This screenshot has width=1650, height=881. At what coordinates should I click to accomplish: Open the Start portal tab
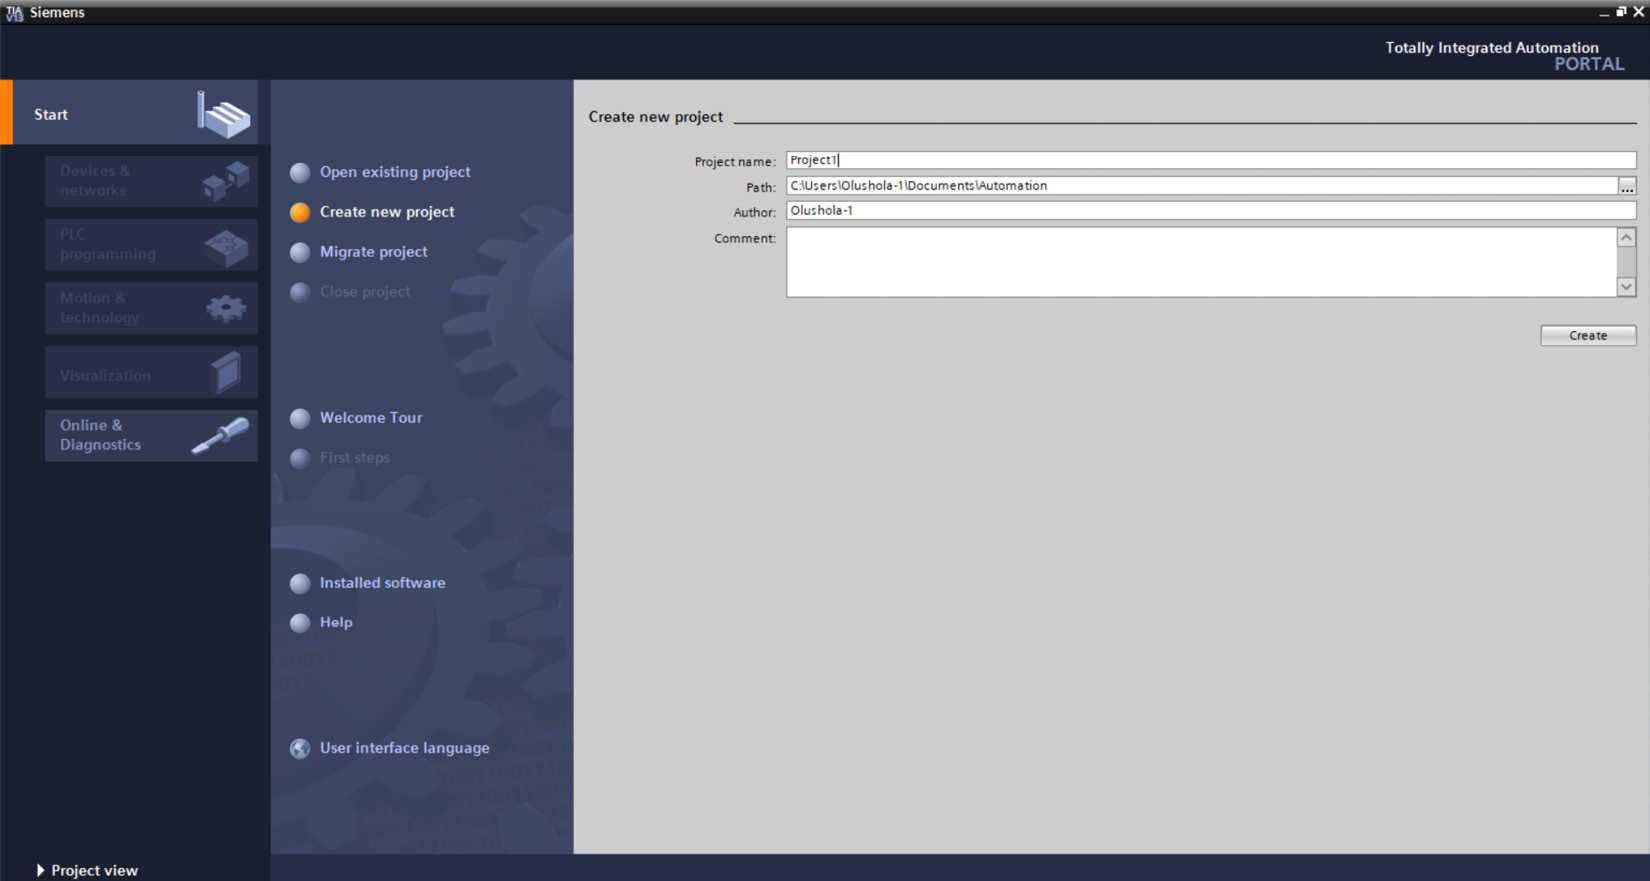[129, 113]
